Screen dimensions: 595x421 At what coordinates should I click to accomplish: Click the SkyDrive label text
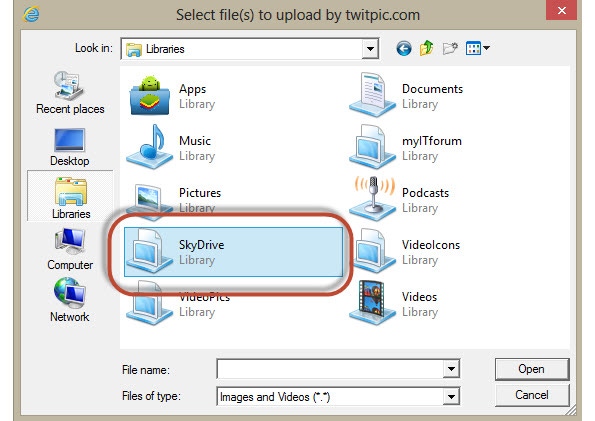pos(201,245)
